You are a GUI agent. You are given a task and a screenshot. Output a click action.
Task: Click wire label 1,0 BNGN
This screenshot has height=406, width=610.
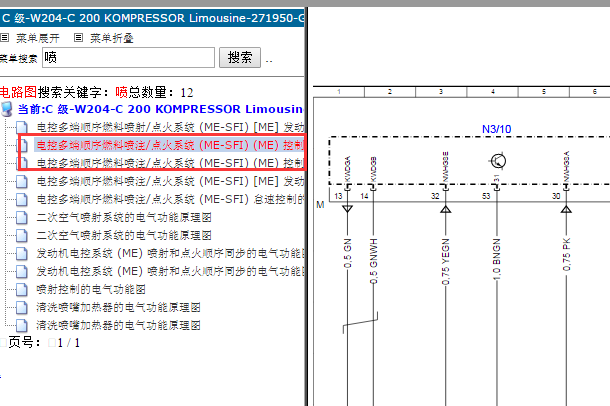coord(497,259)
